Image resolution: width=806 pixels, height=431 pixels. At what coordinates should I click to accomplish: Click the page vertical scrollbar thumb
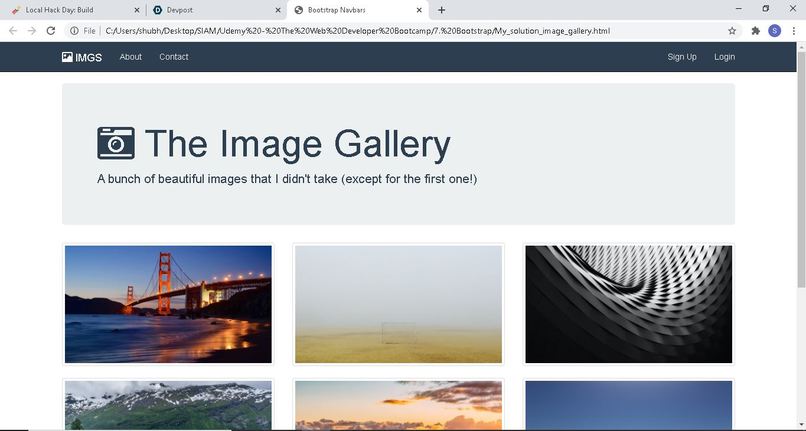[801, 170]
